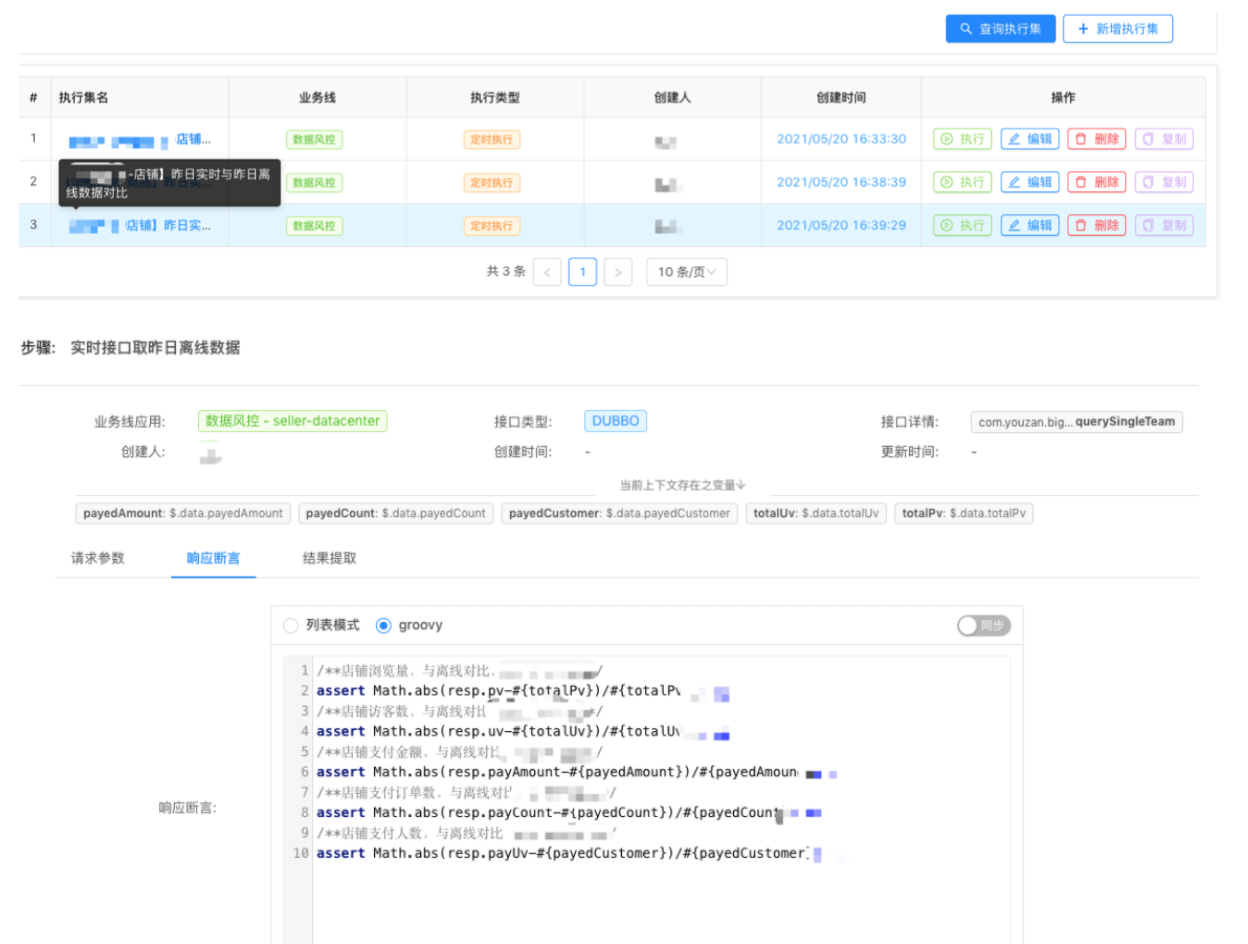The image size is (1248, 944).
Task: Delete execution set in row 1
Action: tap(1096, 139)
